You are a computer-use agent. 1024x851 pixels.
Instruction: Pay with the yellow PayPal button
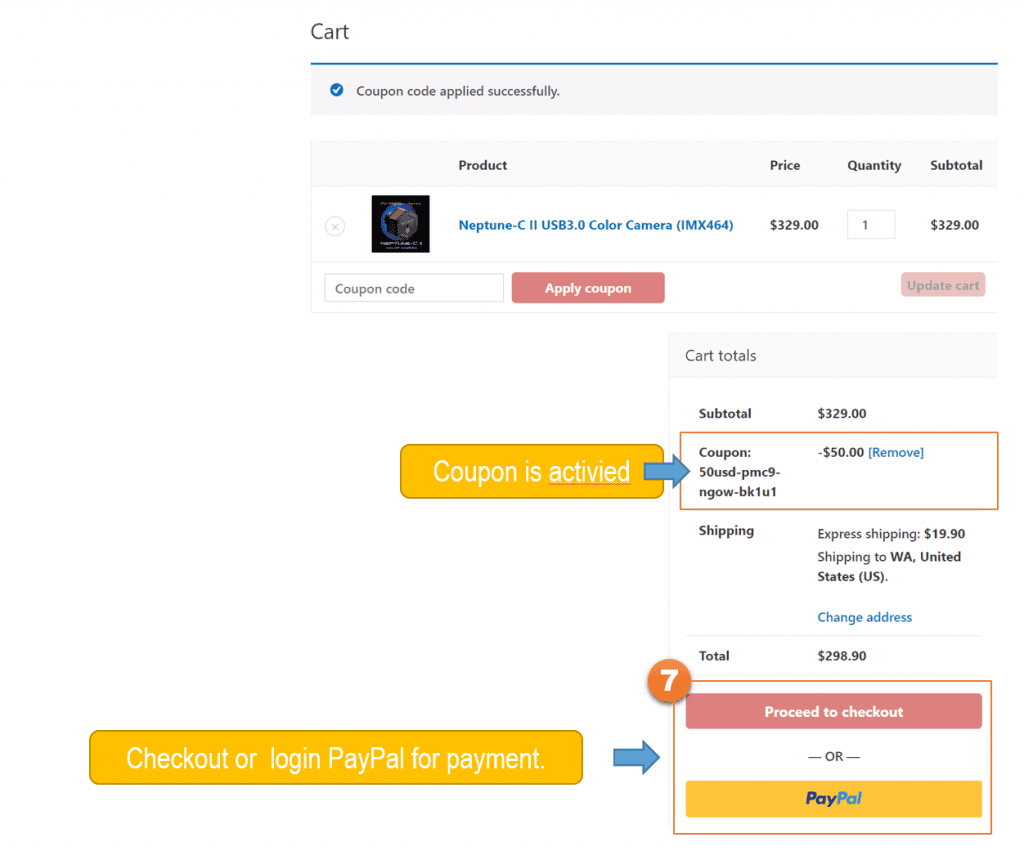(x=833, y=799)
